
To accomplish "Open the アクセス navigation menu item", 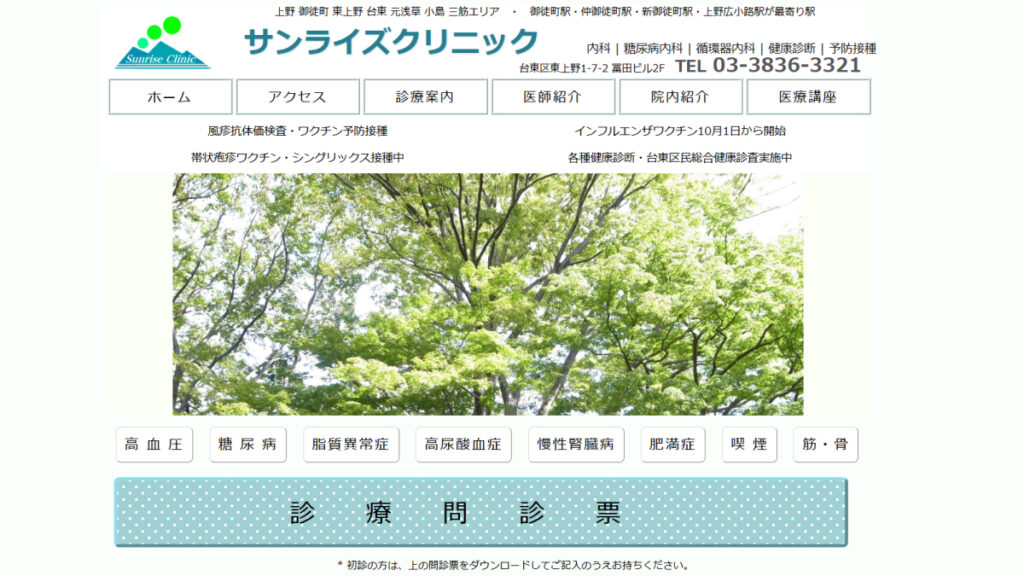I will [x=298, y=97].
